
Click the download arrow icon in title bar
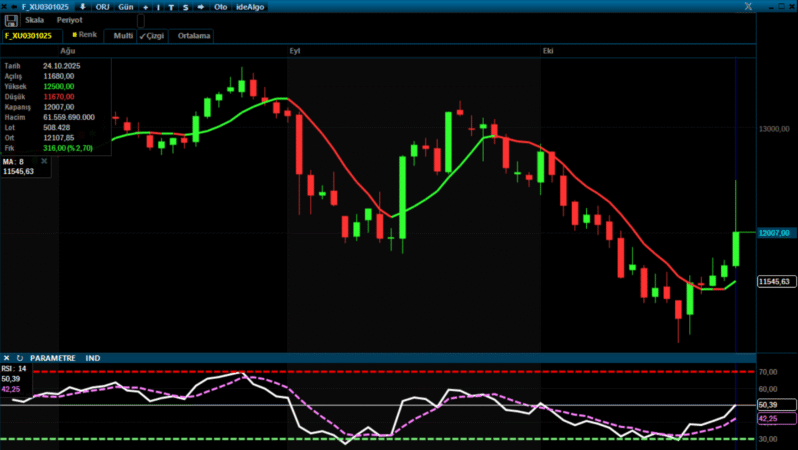click(82, 6)
